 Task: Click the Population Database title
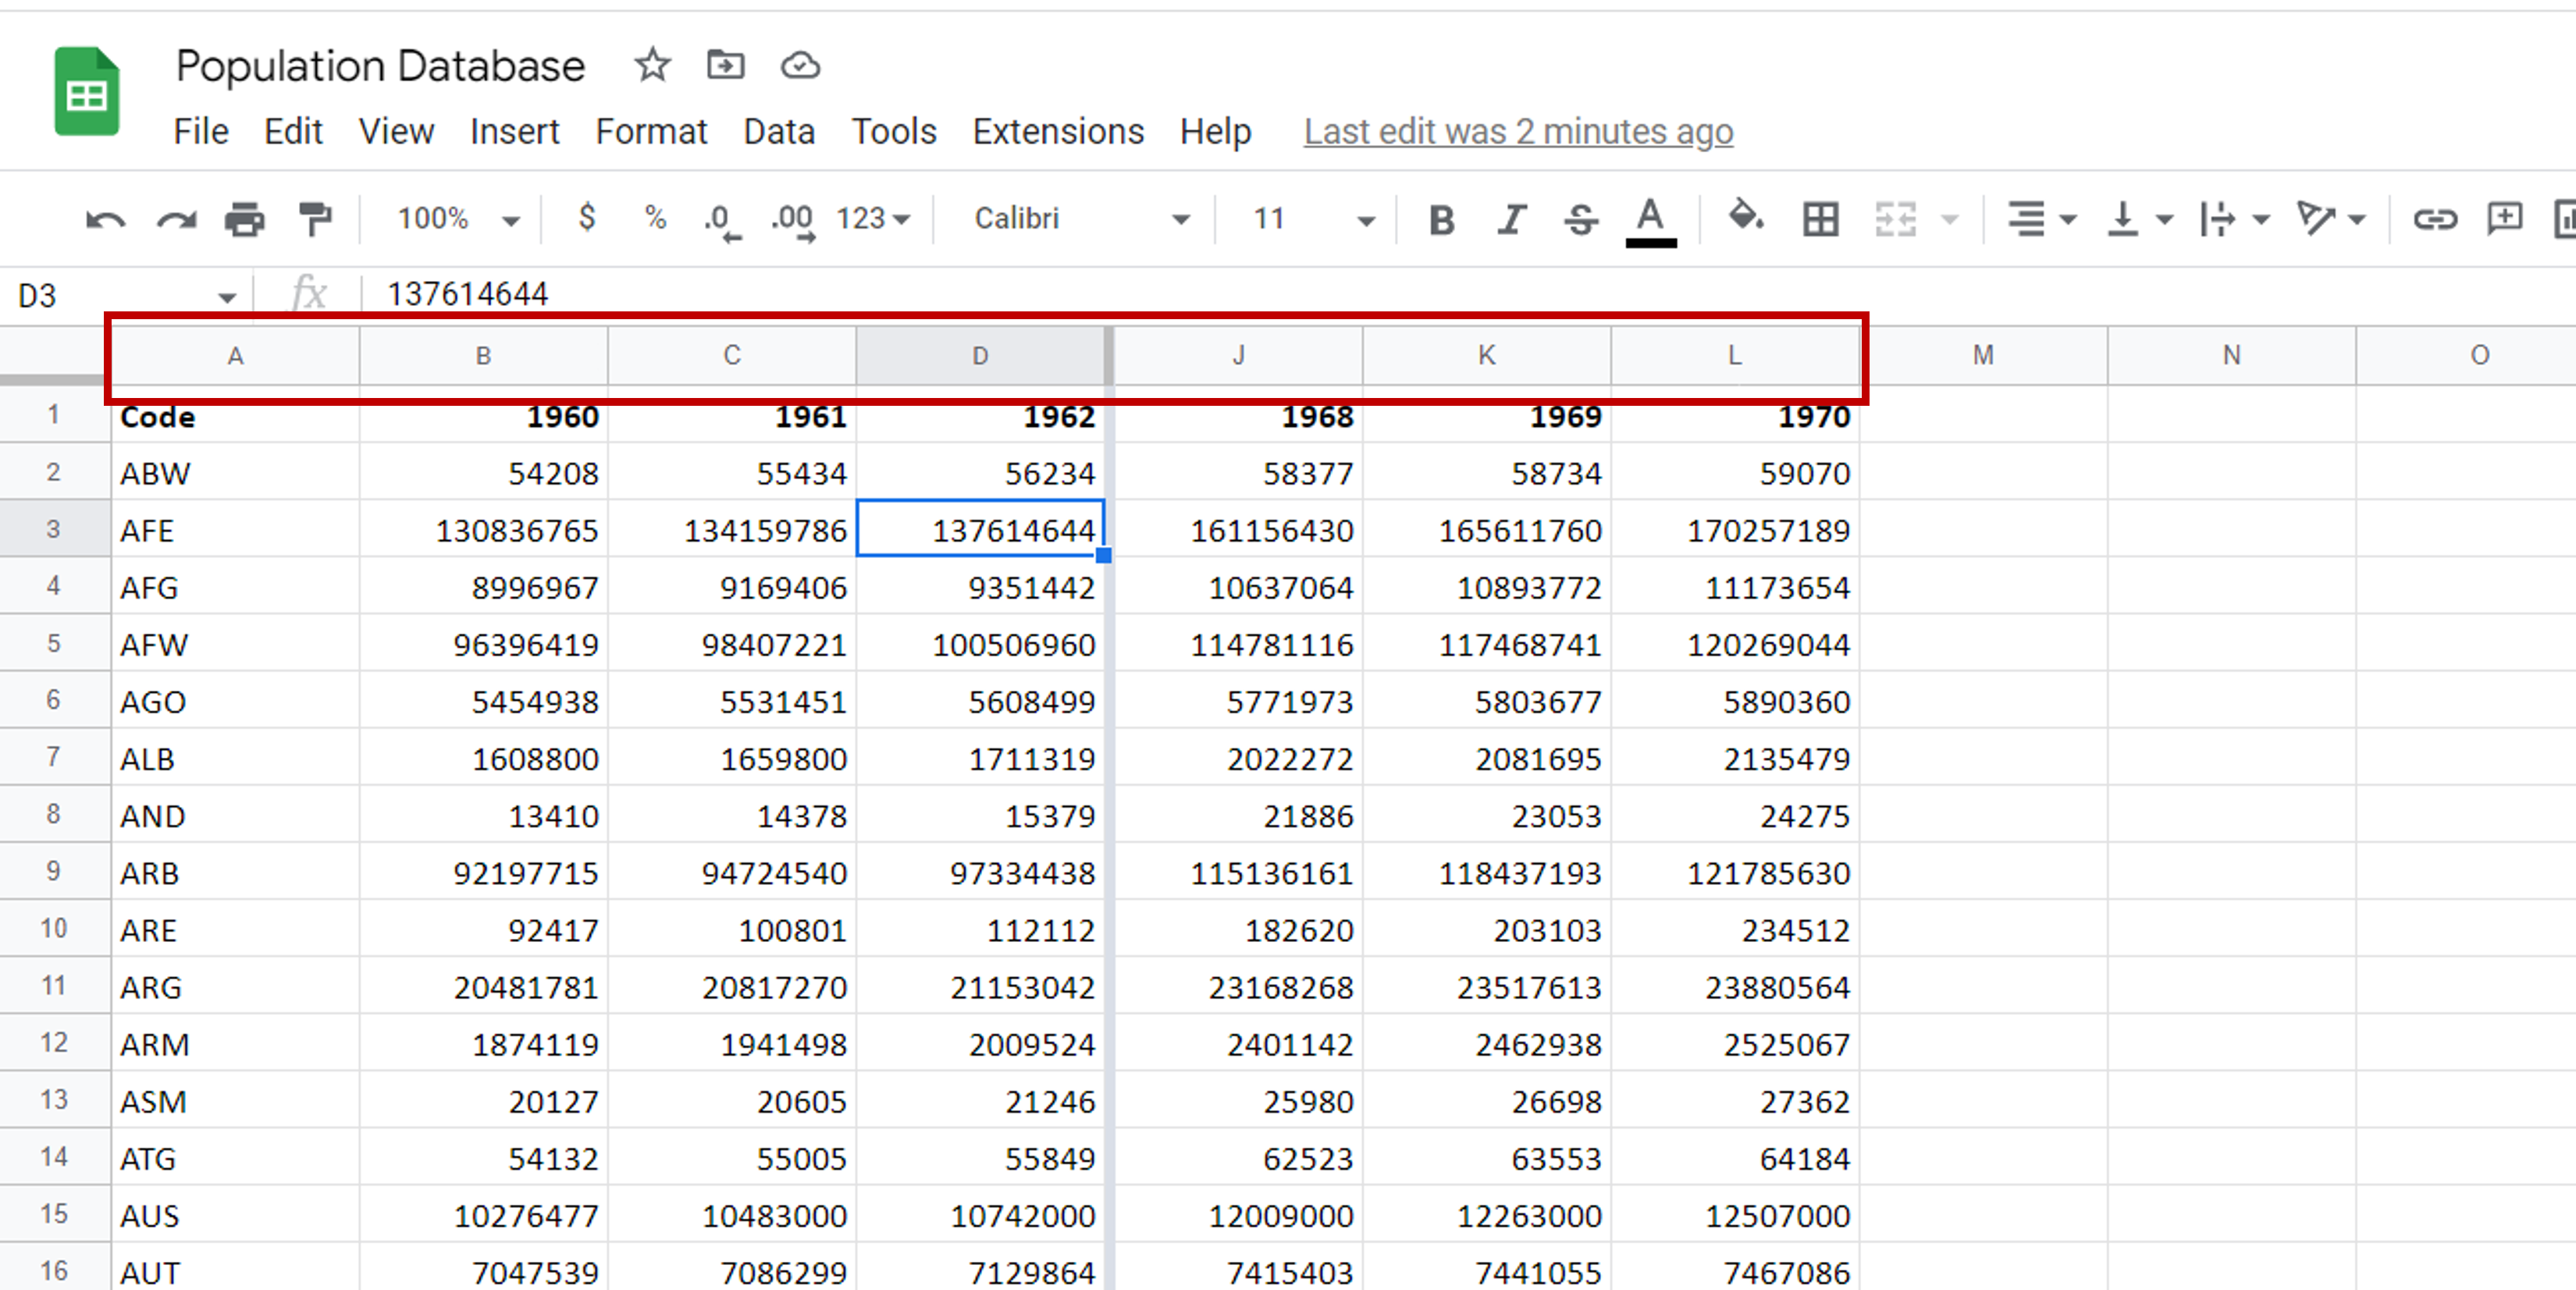[x=380, y=66]
